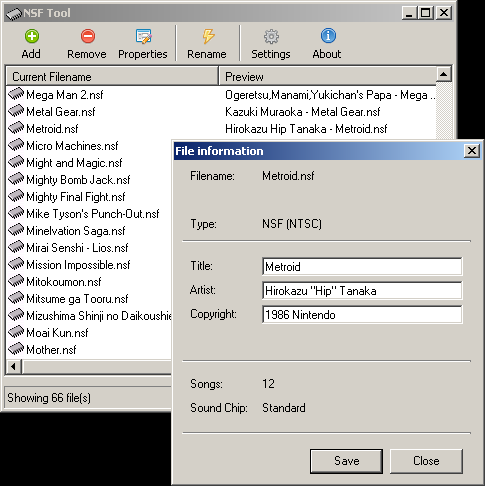Select Mighty Bomb Jack.nsf filename
485x486 pixels.
tap(78, 180)
